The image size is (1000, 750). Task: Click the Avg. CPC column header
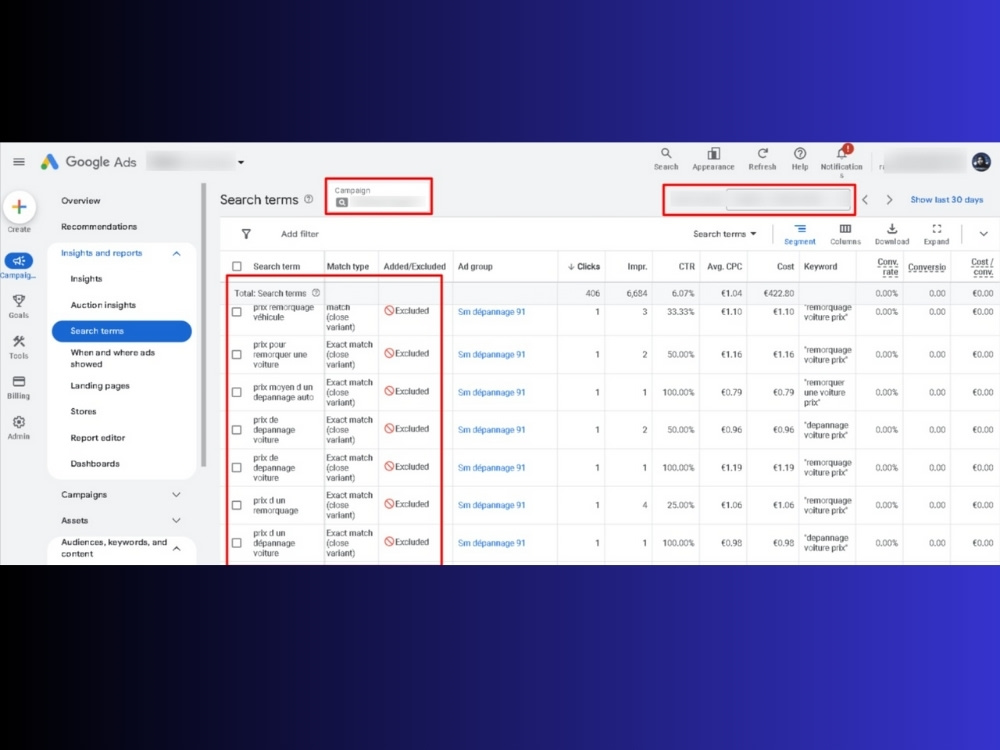(x=724, y=267)
